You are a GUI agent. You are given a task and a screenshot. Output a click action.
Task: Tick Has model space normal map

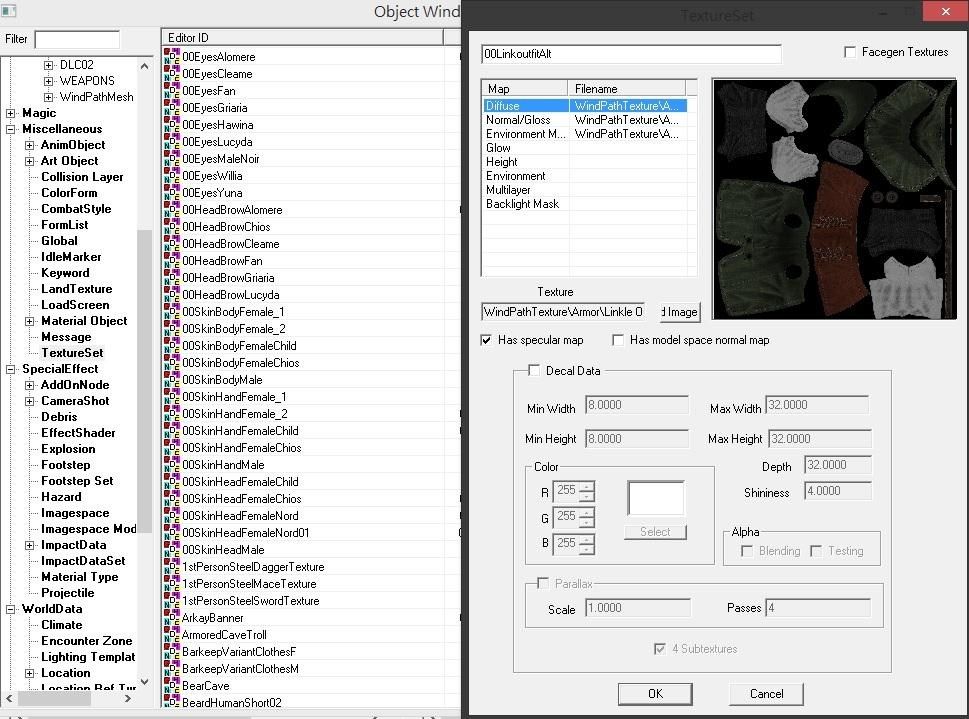617,340
